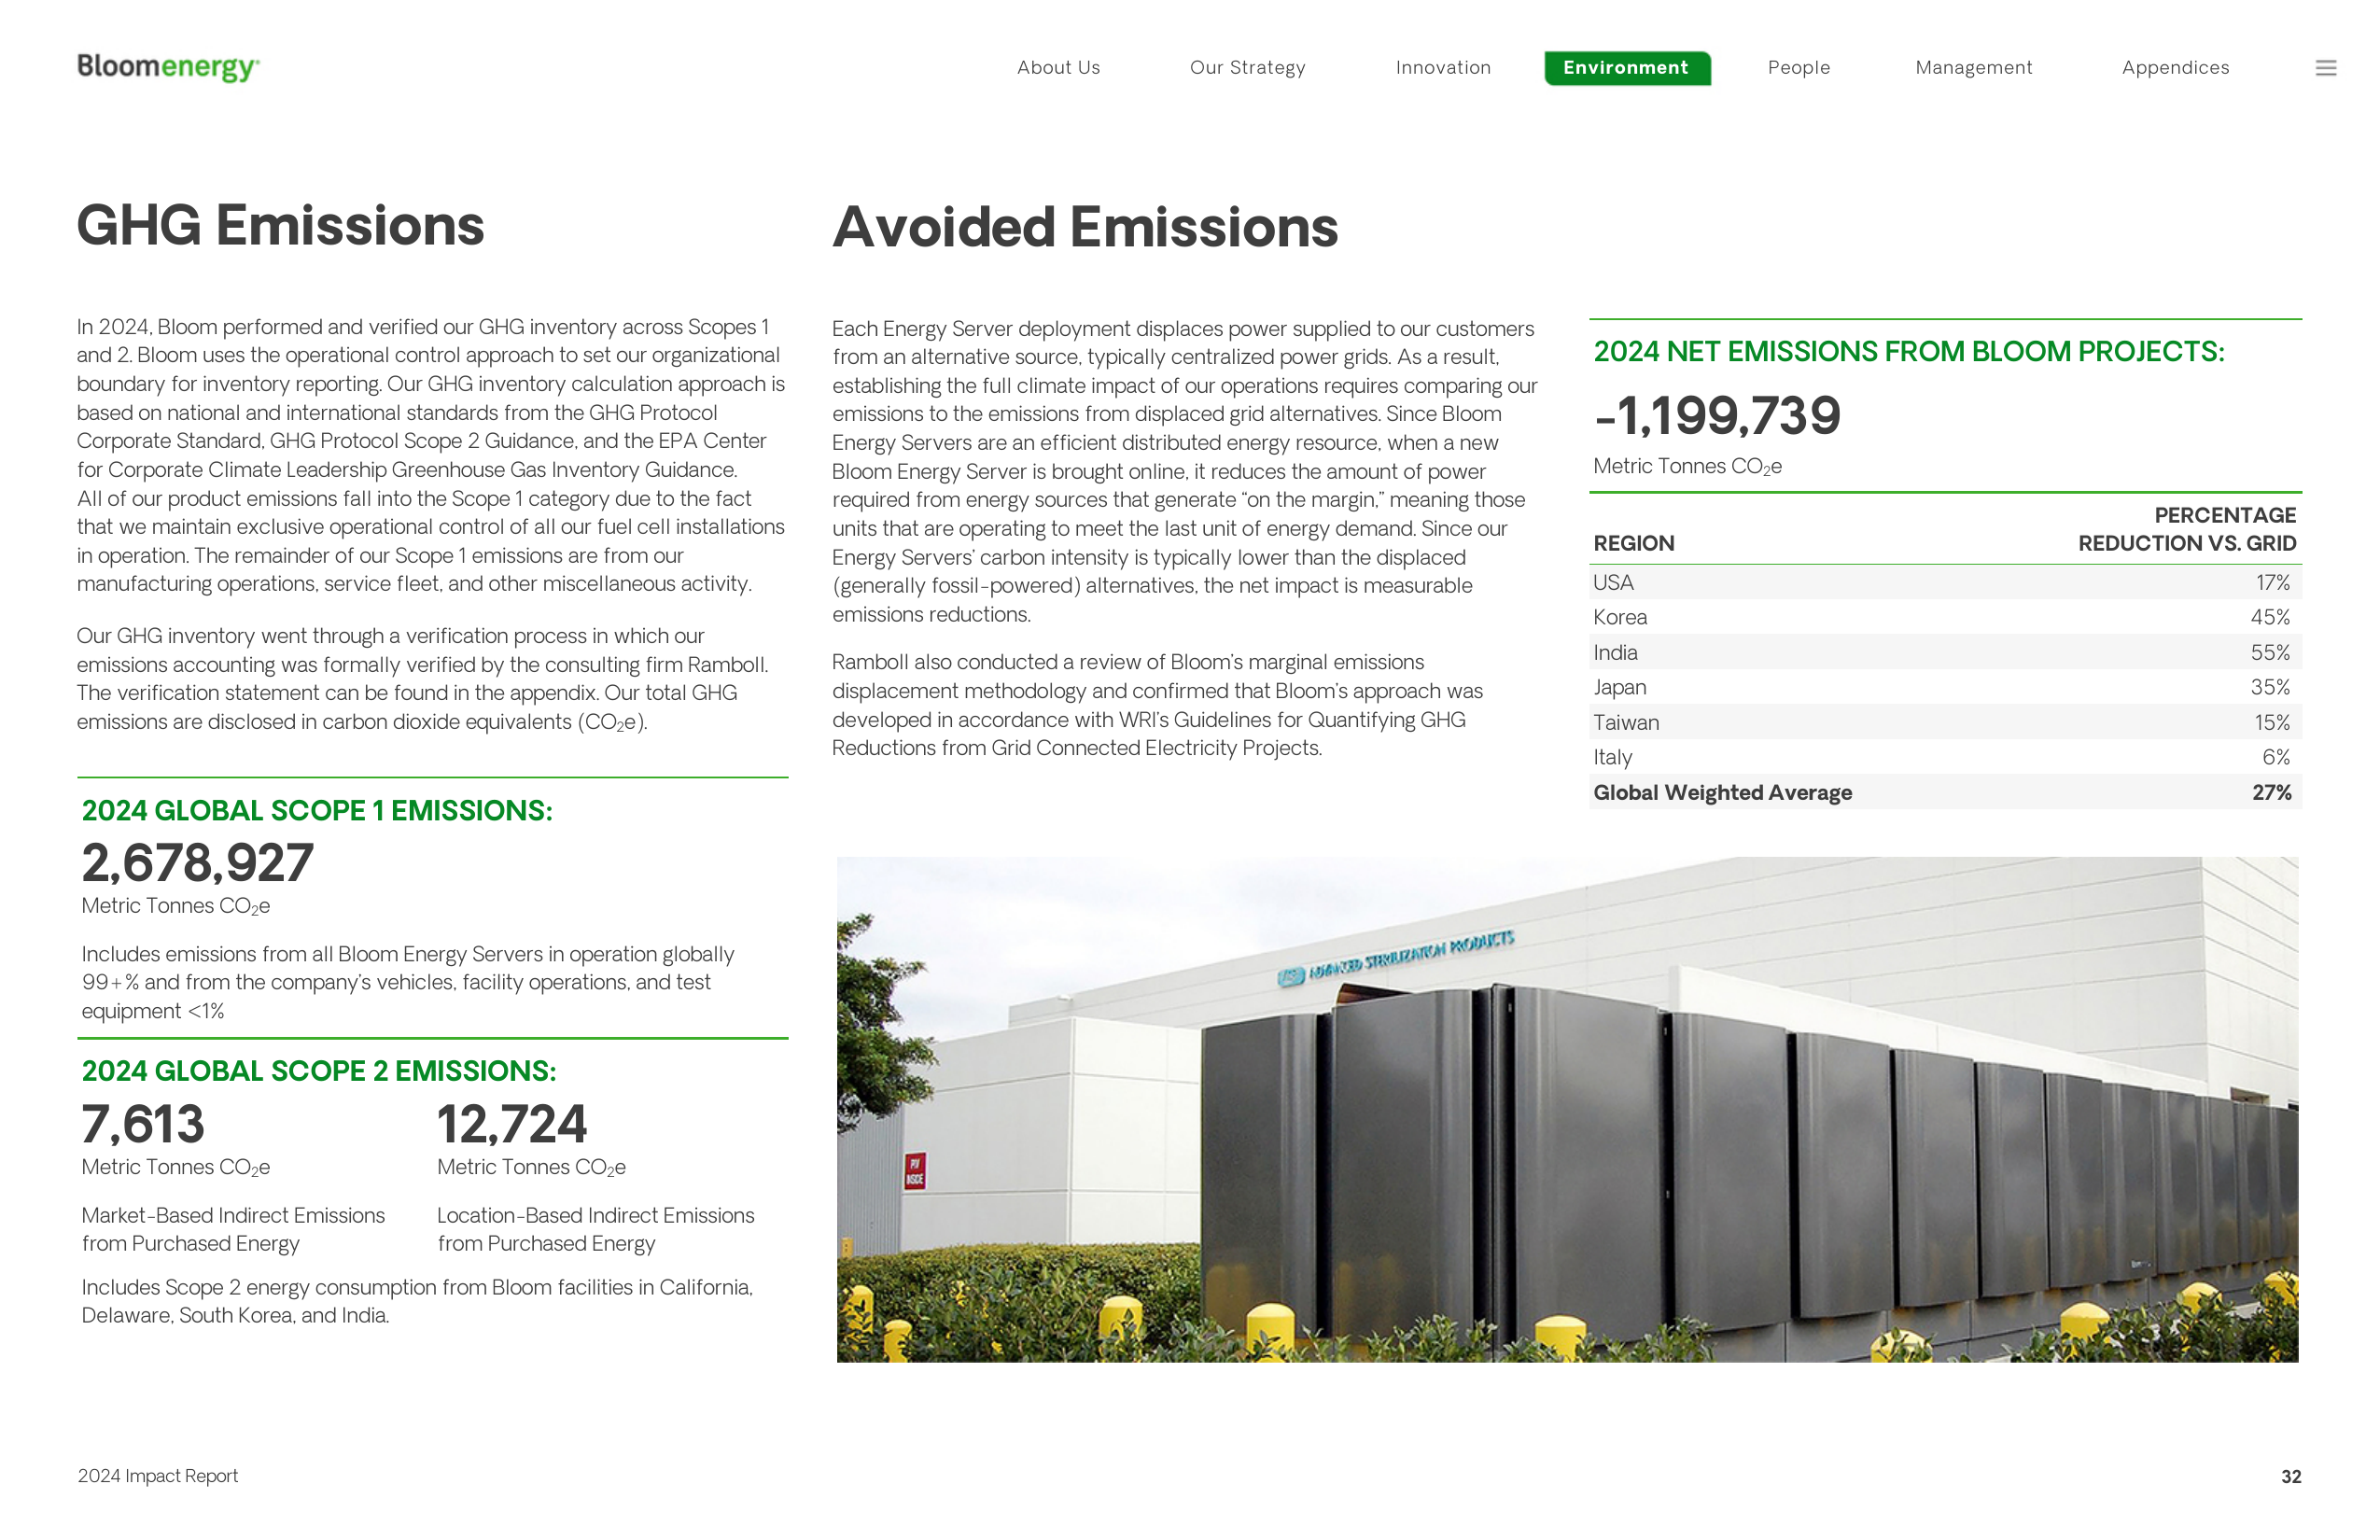This screenshot has height=1540, width=2380.
Task: Select the highlighted Environment tab
Action: pyautogui.click(x=1626, y=67)
